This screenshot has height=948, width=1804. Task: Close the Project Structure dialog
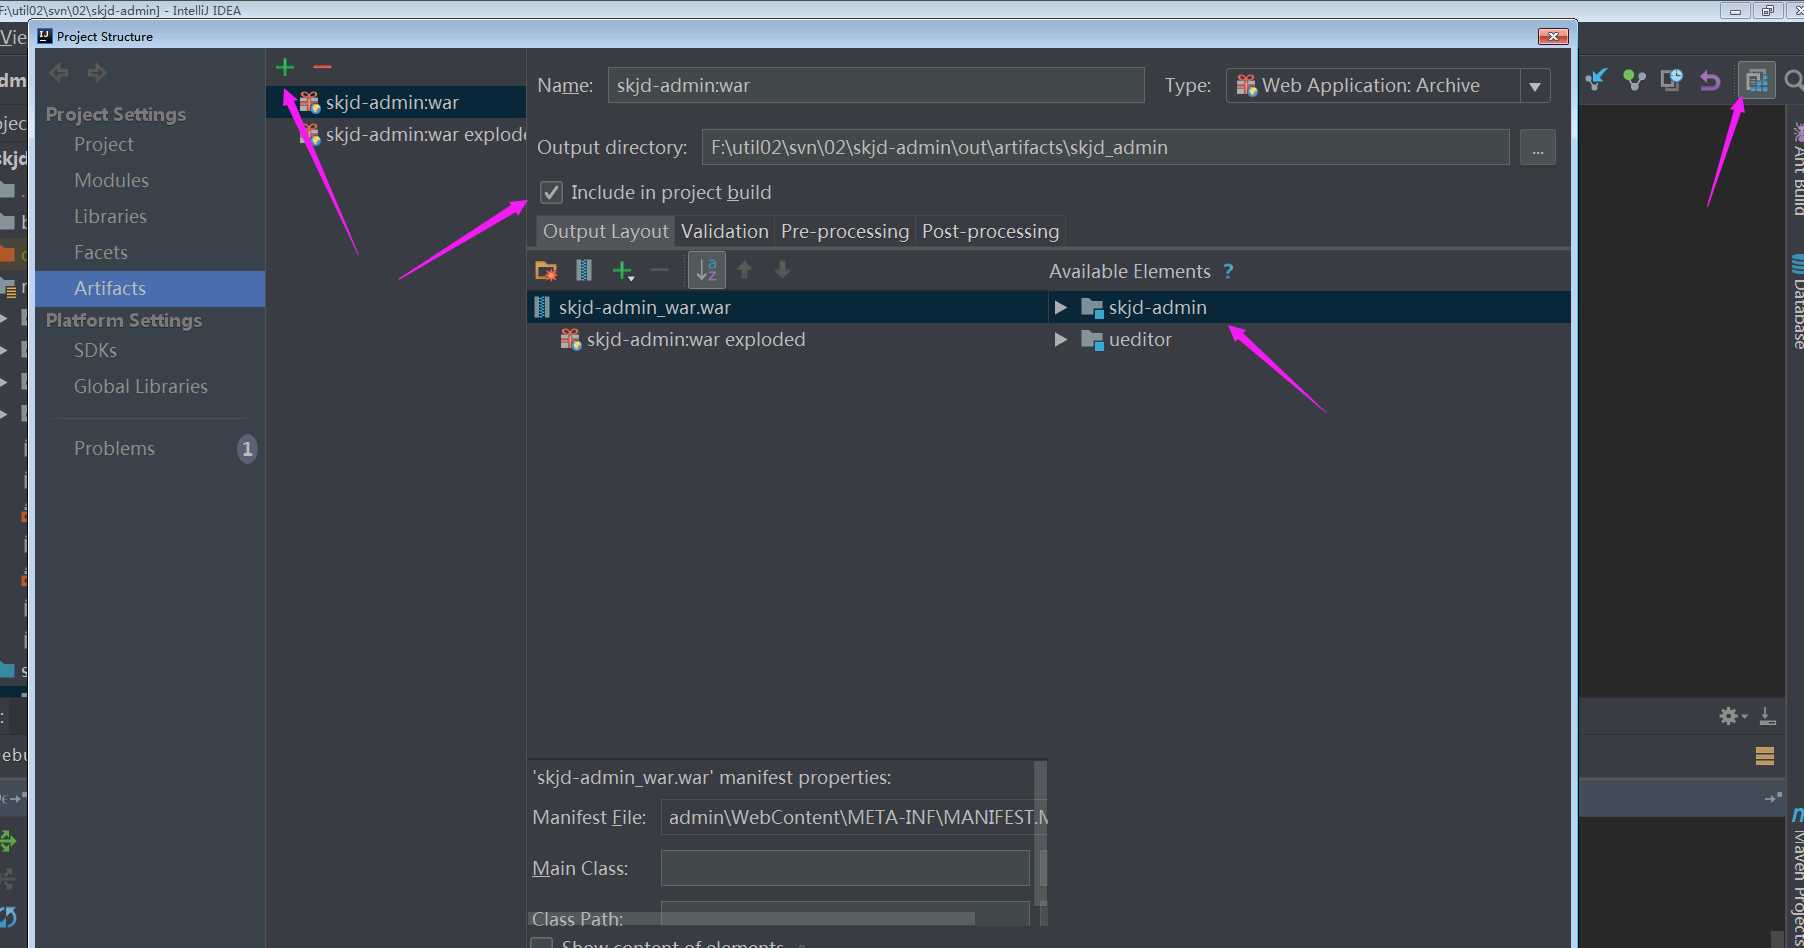tap(1553, 36)
